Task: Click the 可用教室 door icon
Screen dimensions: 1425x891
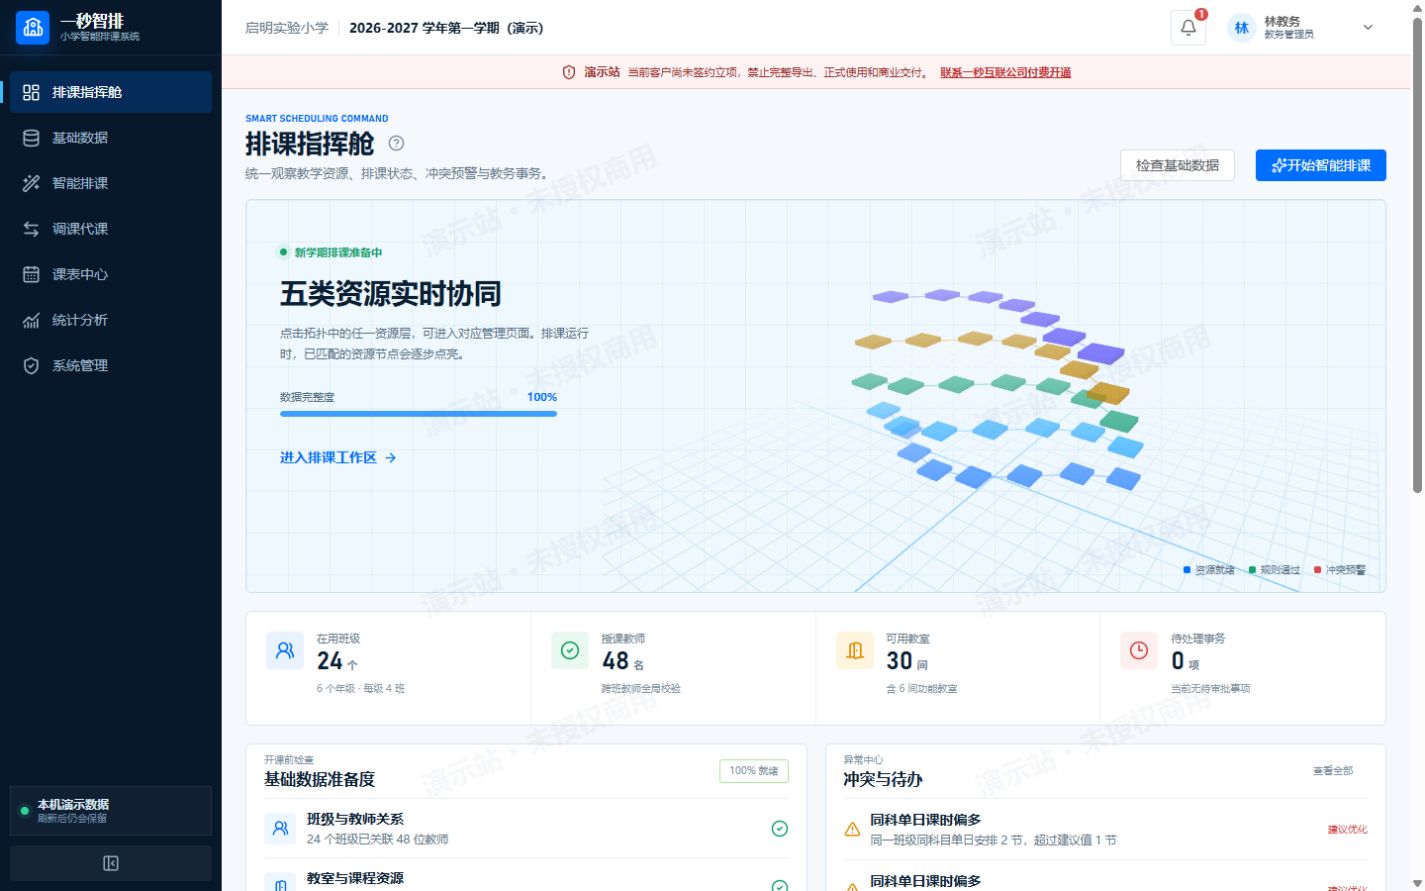Action: (x=855, y=650)
